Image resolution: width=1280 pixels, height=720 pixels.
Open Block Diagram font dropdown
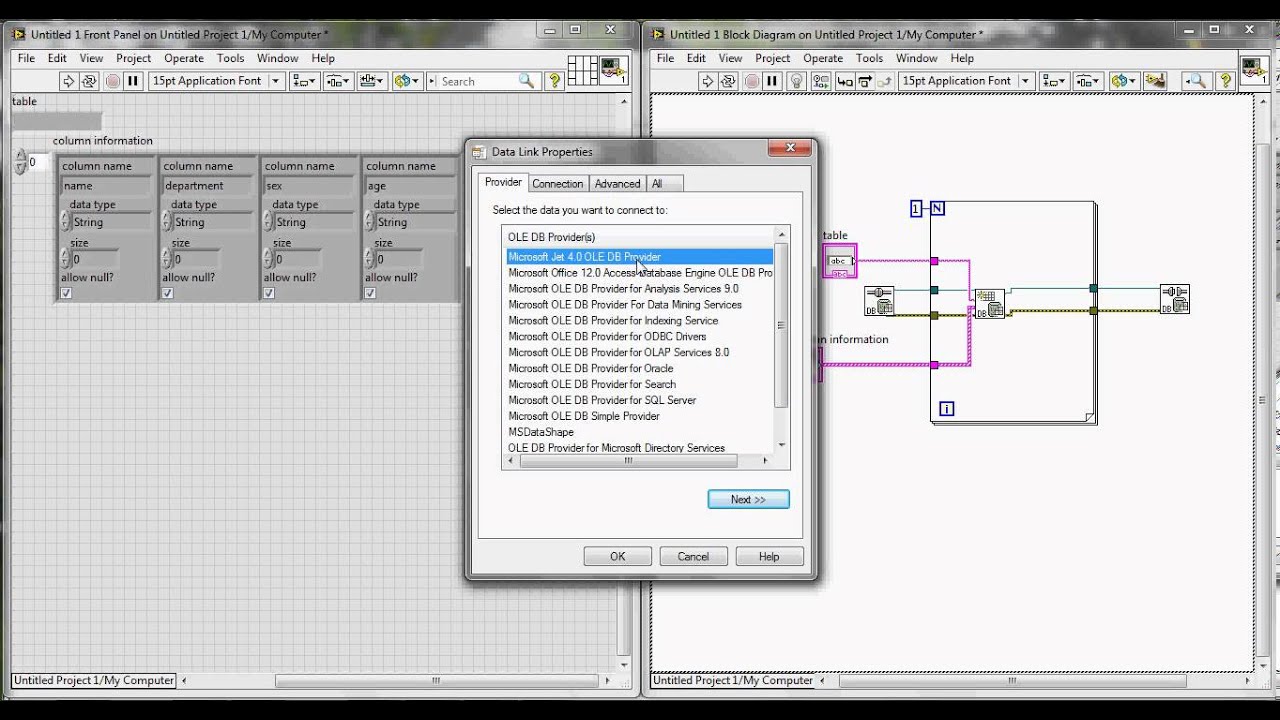[965, 81]
